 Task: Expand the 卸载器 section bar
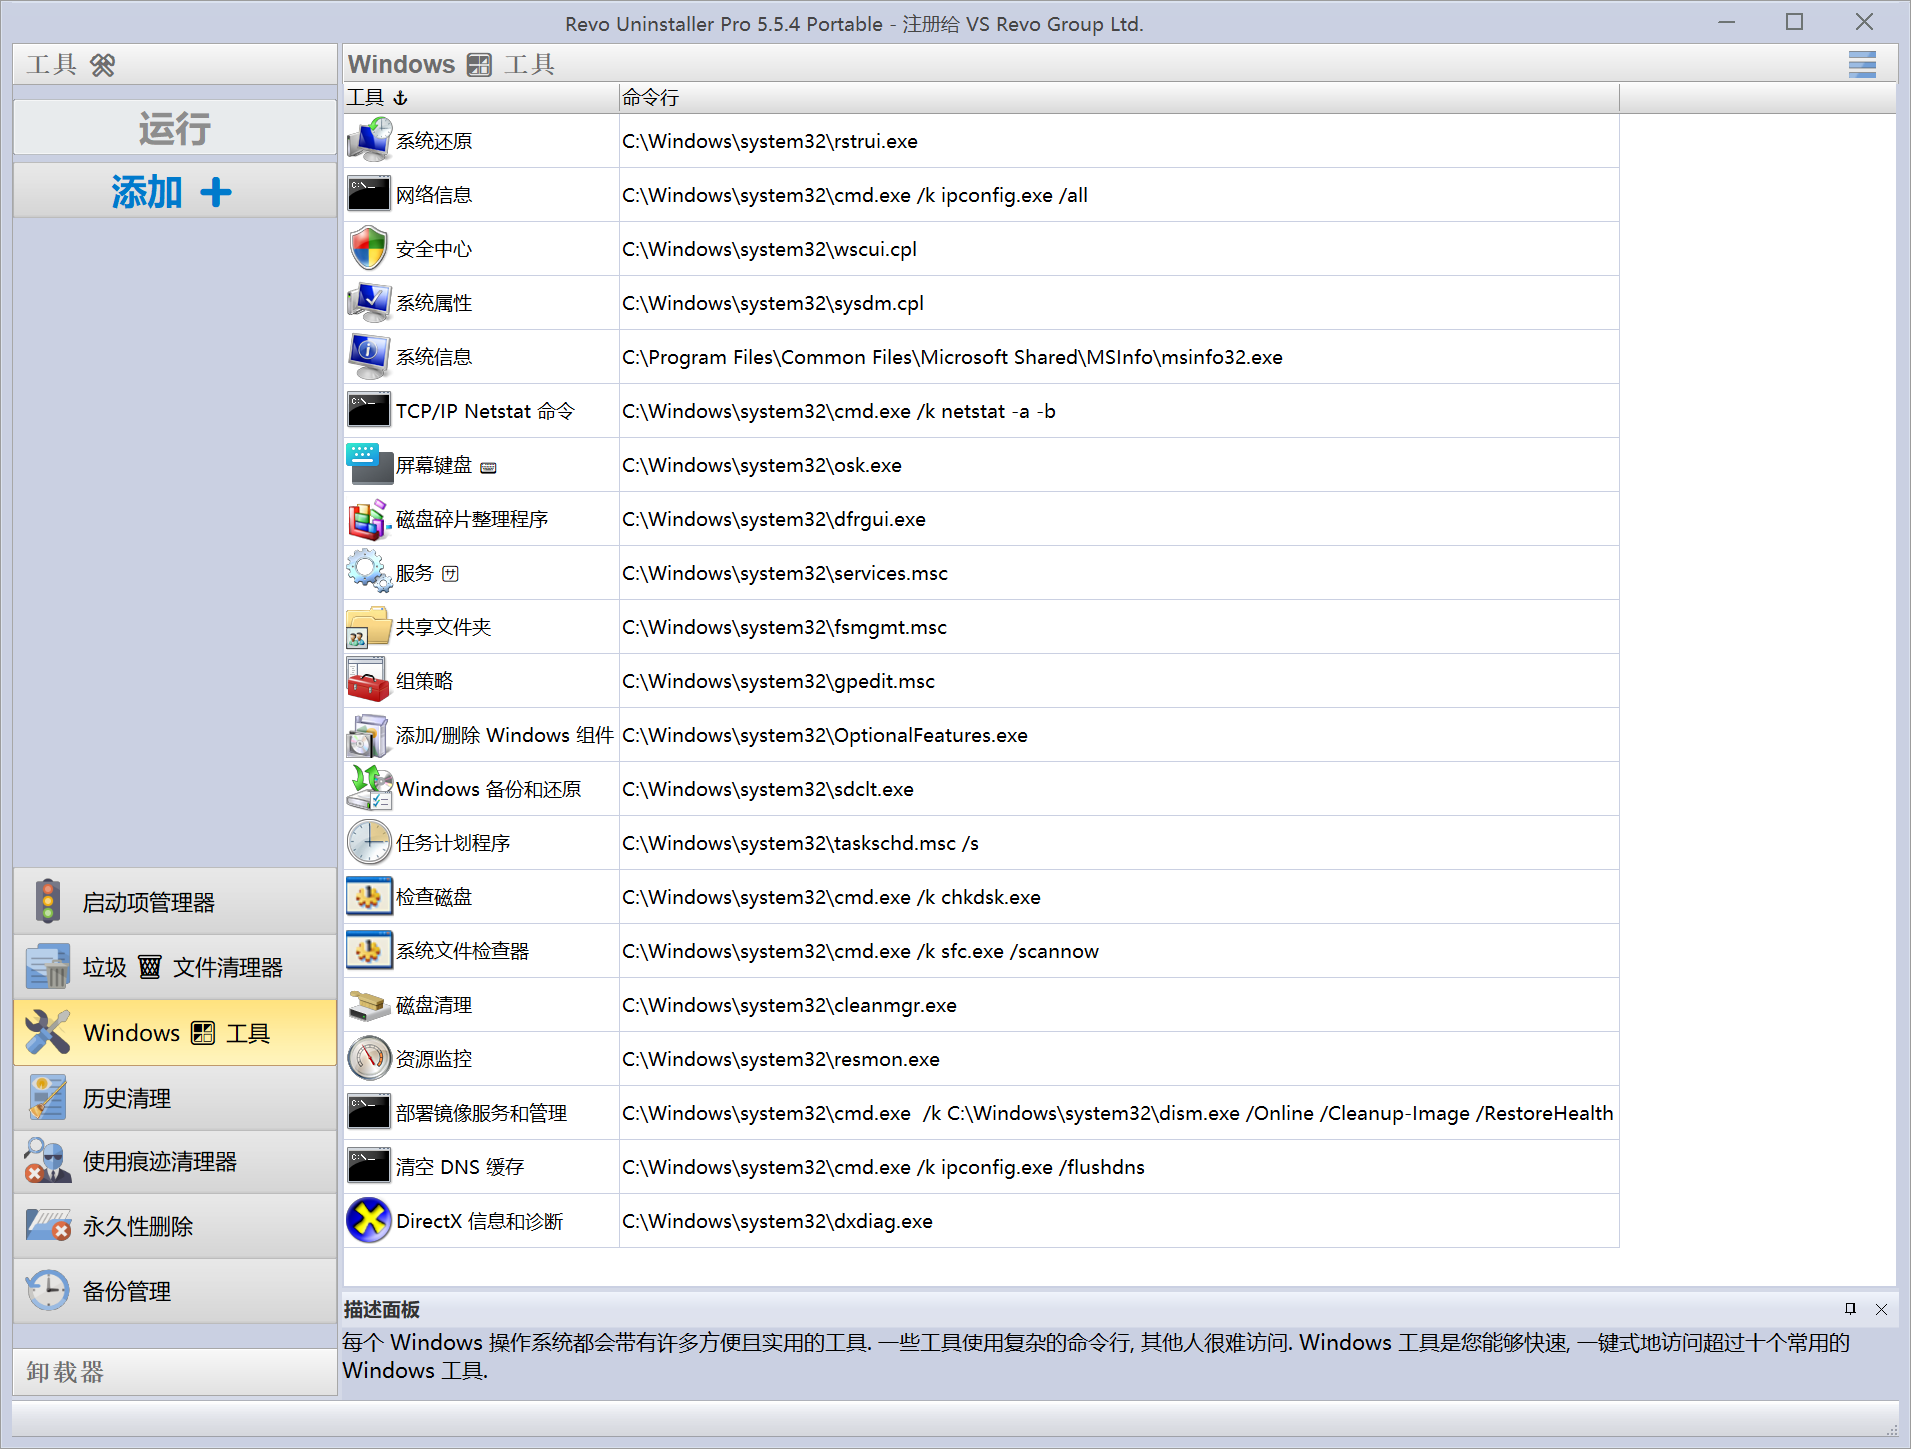click(175, 1372)
